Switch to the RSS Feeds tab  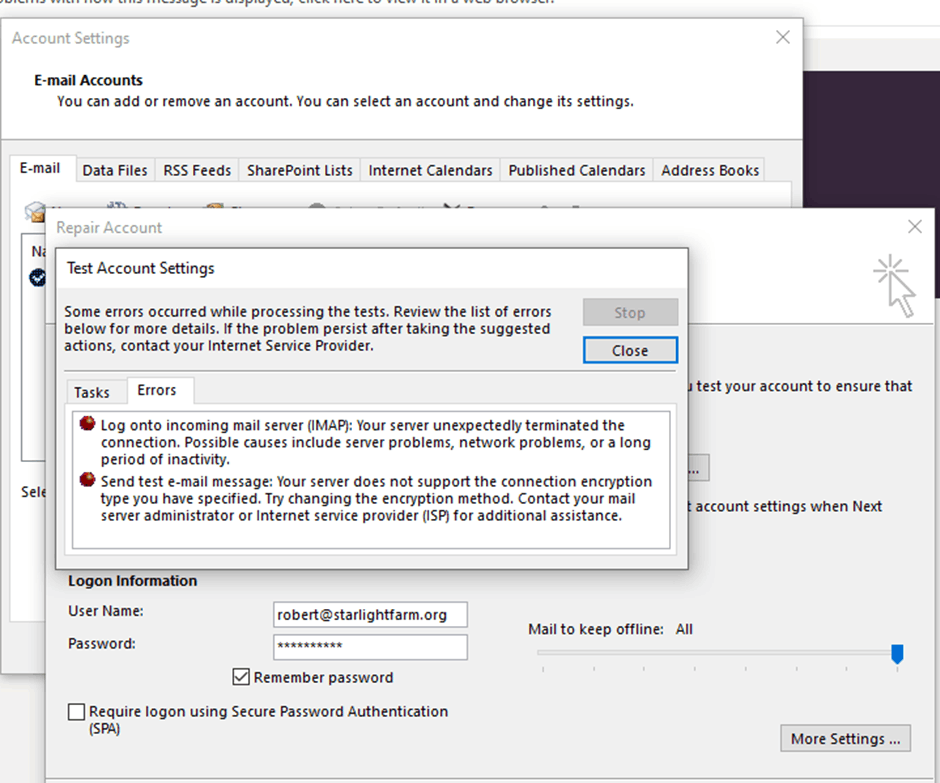[x=197, y=170]
